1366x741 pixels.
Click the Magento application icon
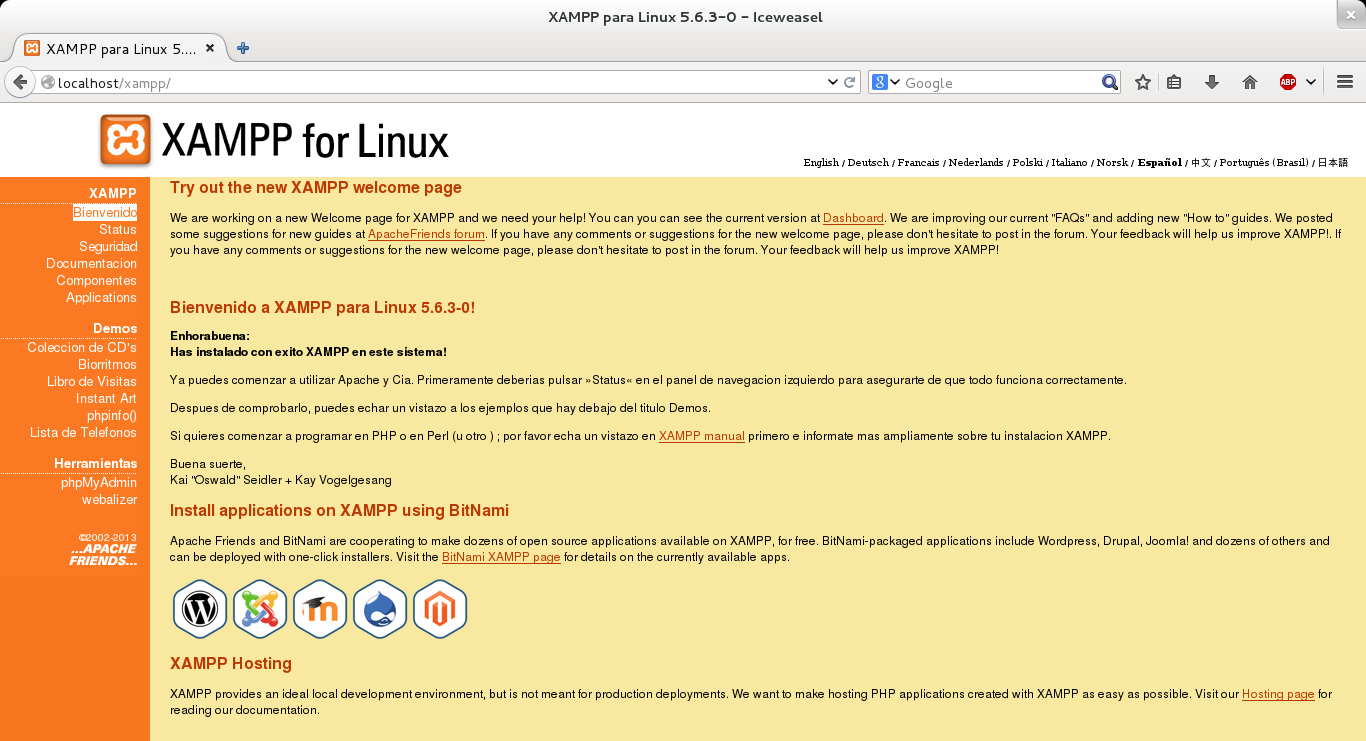pyautogui.click(x=440, y=609)
